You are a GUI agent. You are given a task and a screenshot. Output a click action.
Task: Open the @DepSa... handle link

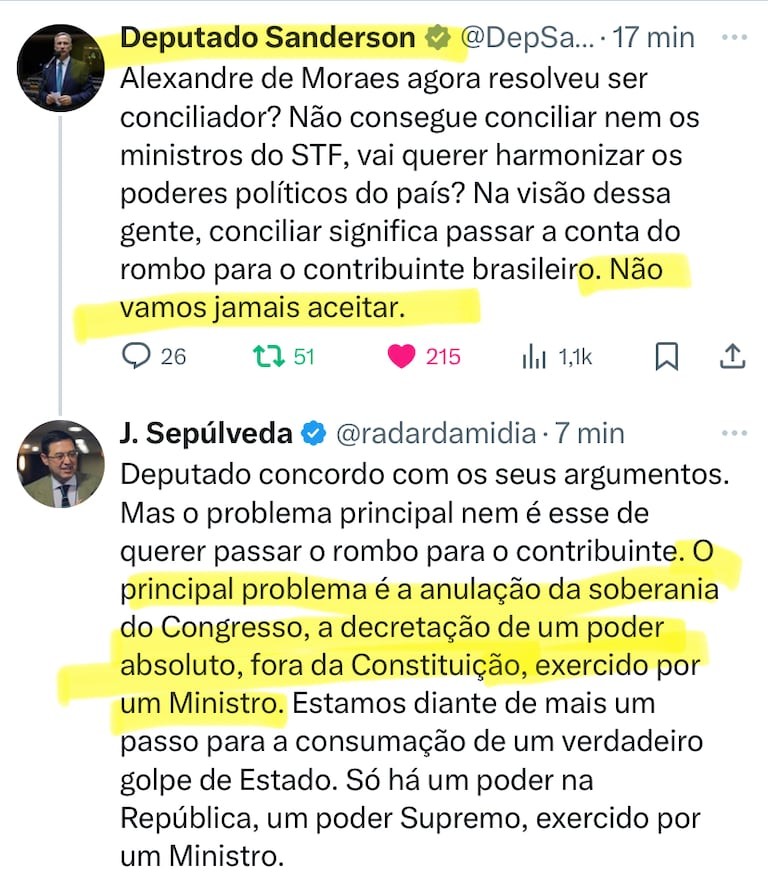pyautogui.click(x=526, y=38)
